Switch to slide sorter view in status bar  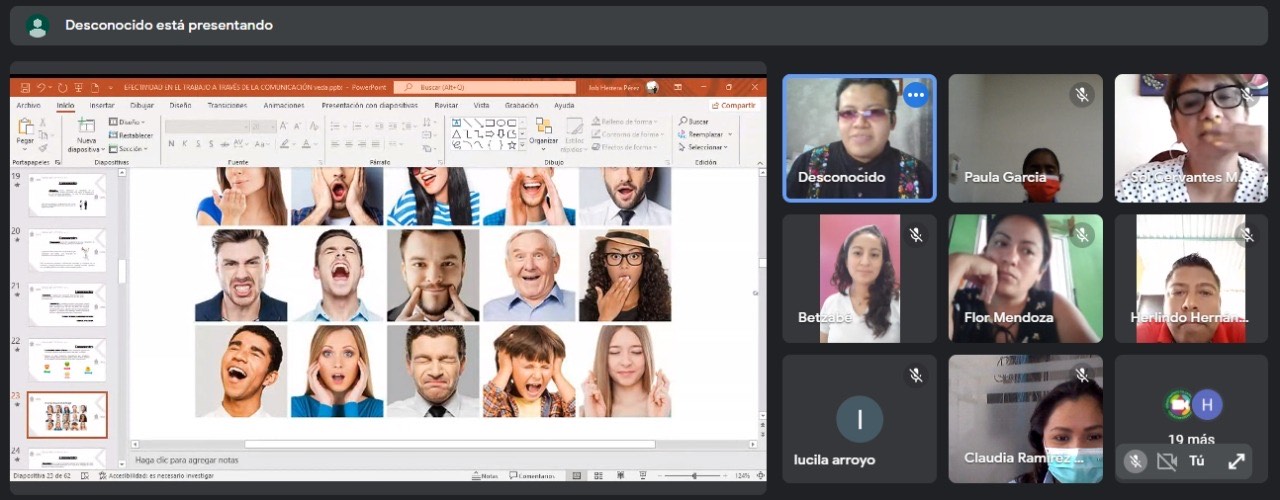click(597, 476)
